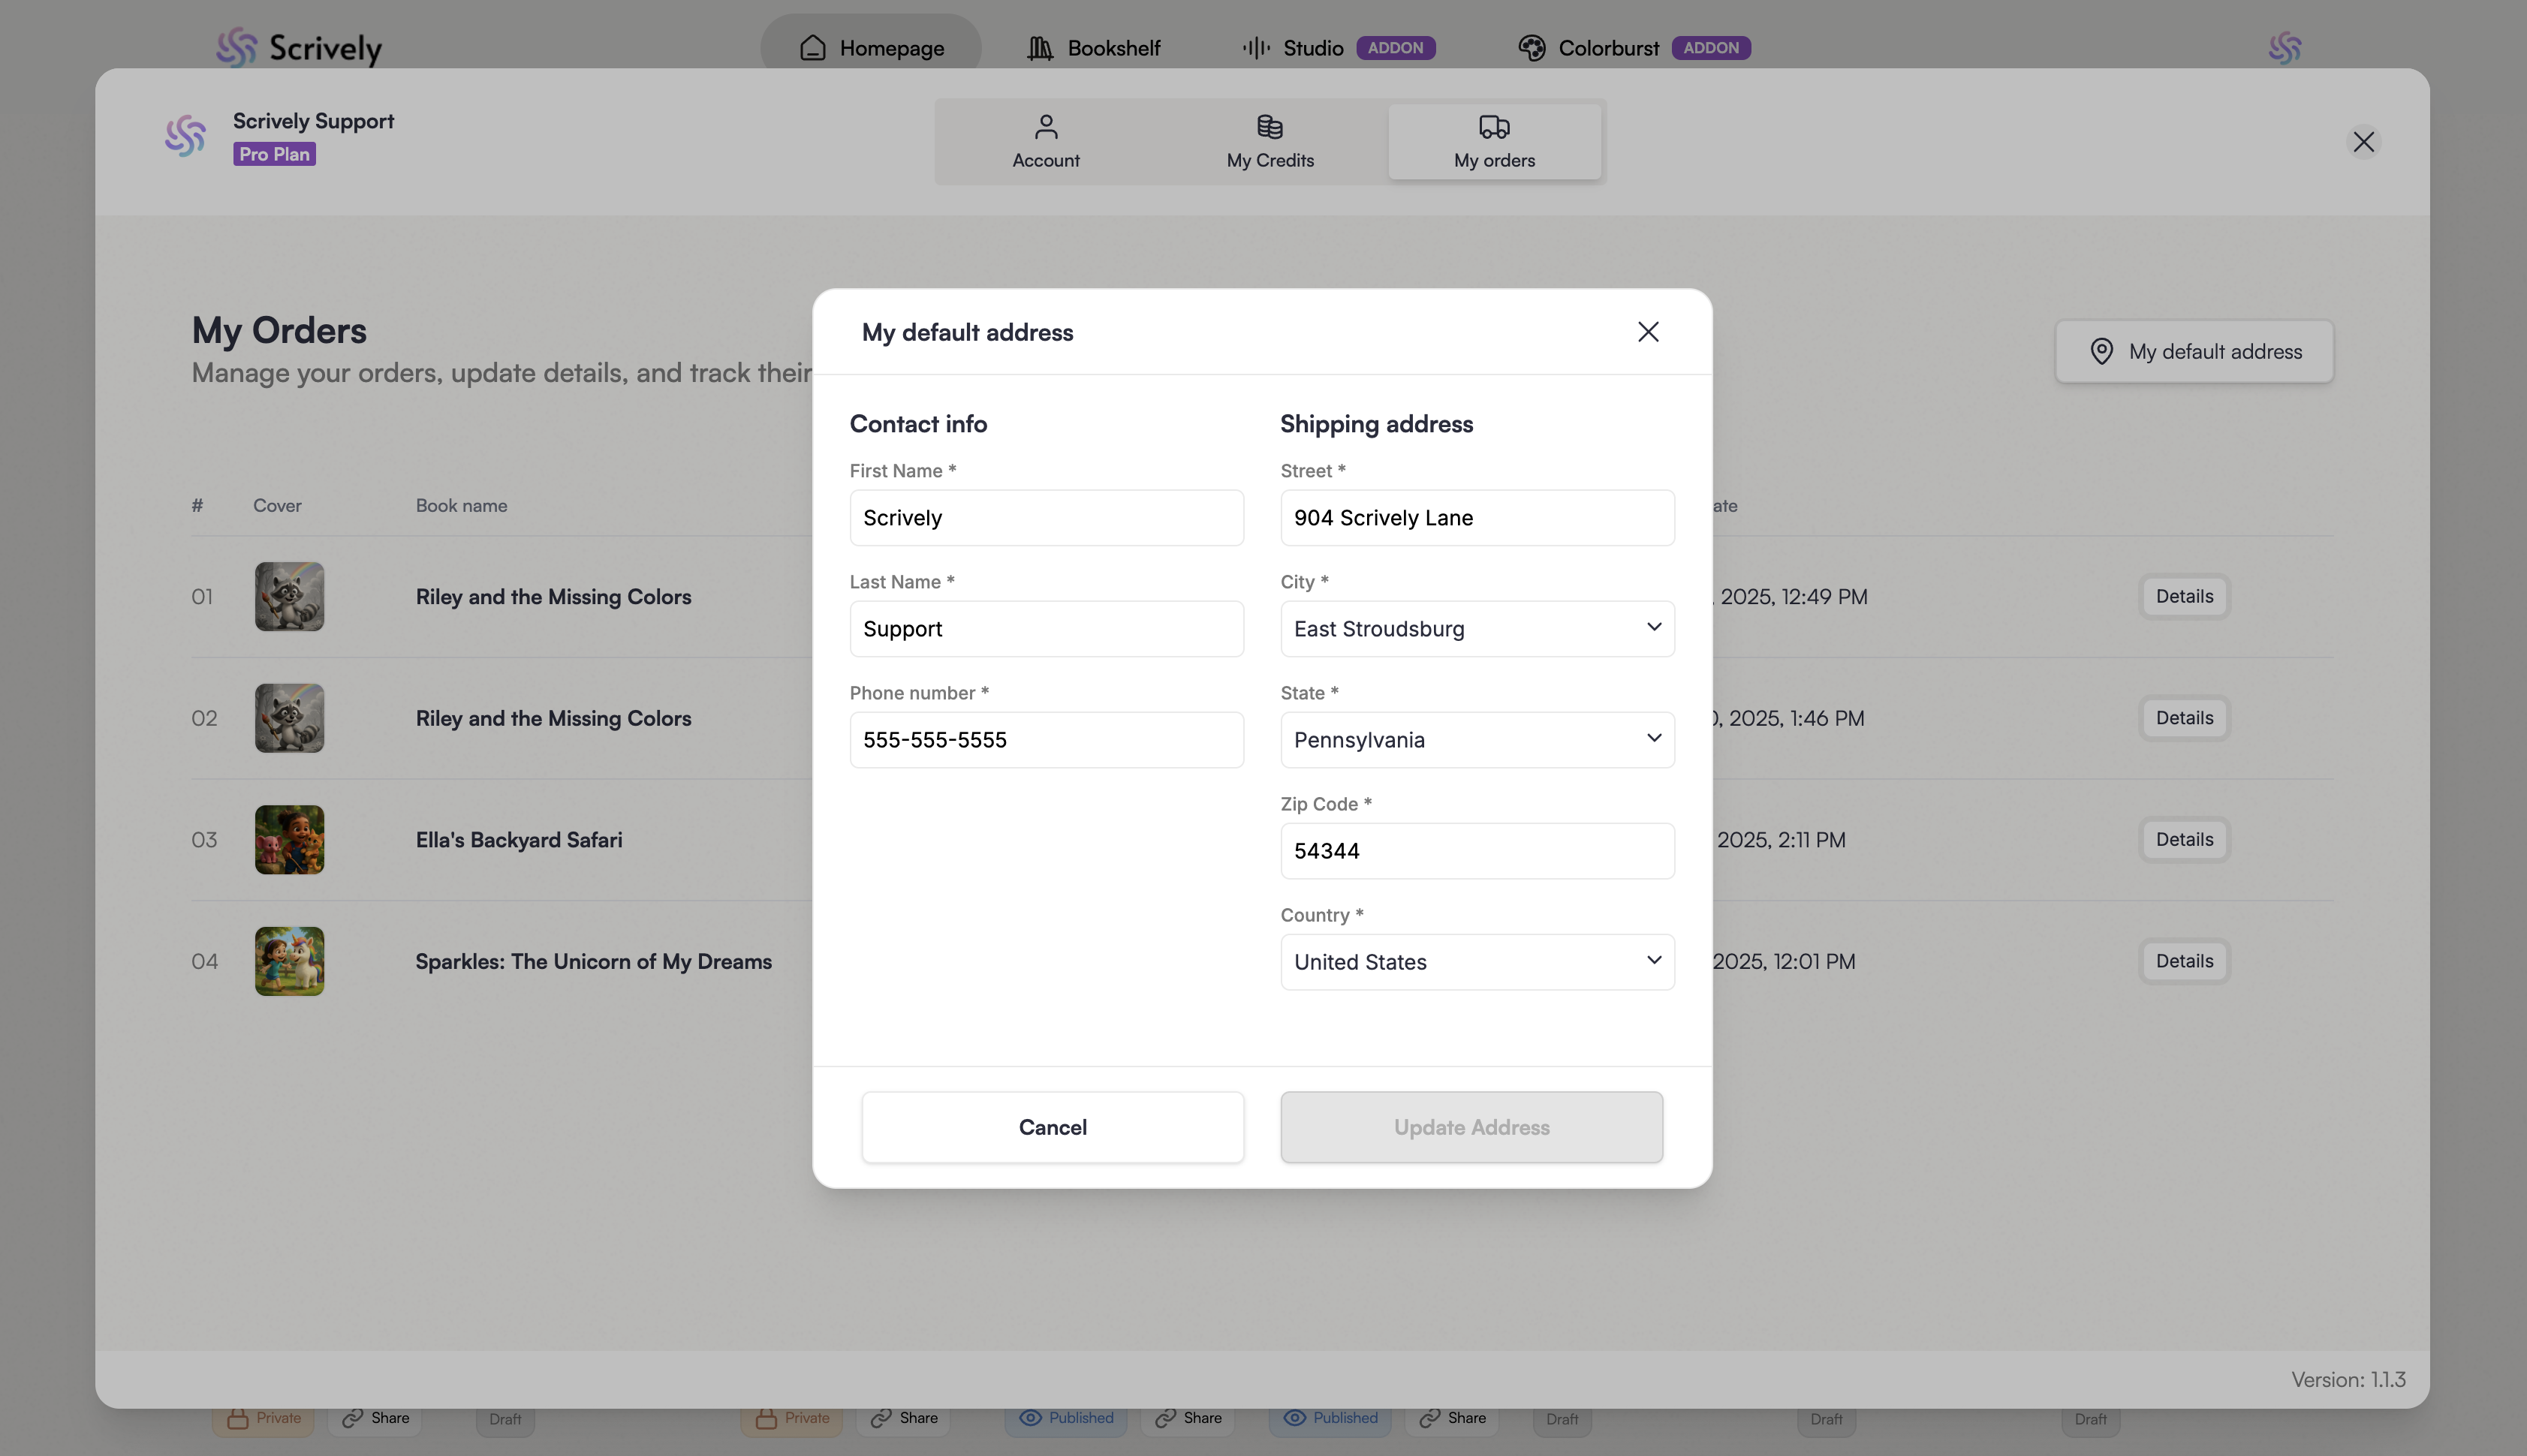The height and width of the screenshot is (1456, 2527).
Task: Select the My orders tab
Action: 1493,142
